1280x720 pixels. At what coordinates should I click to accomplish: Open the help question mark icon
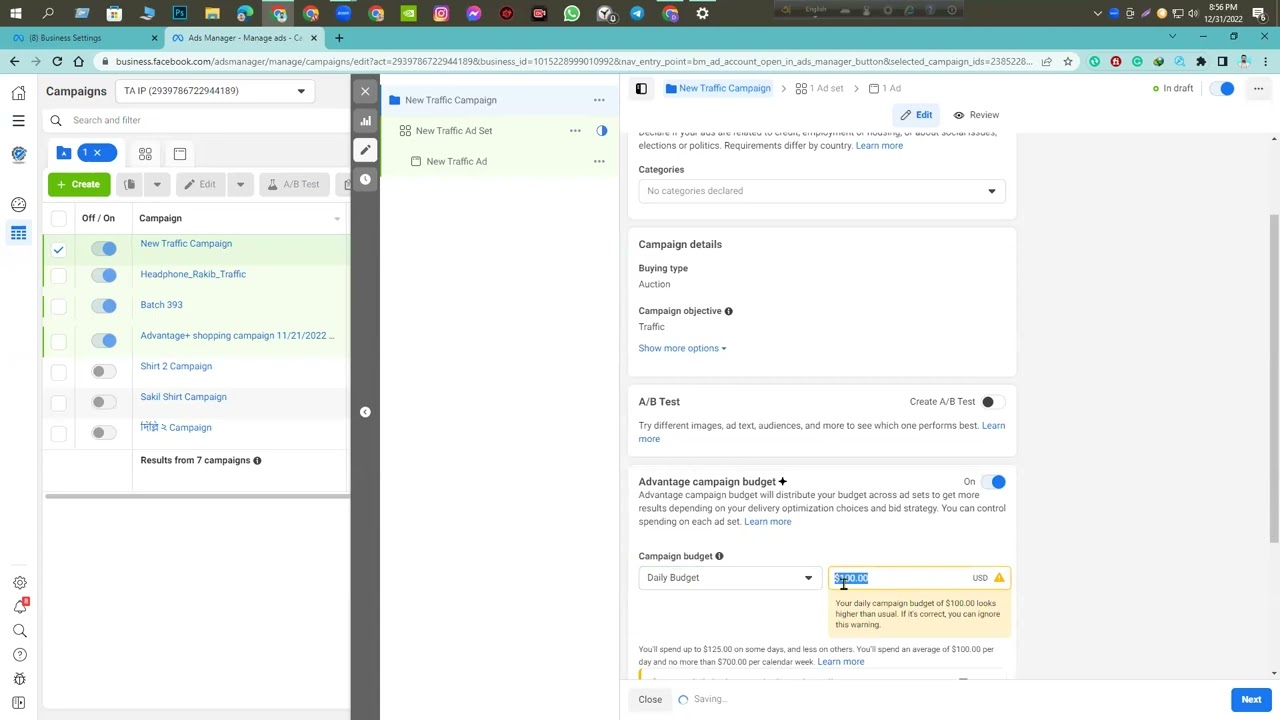pos(19,655)
